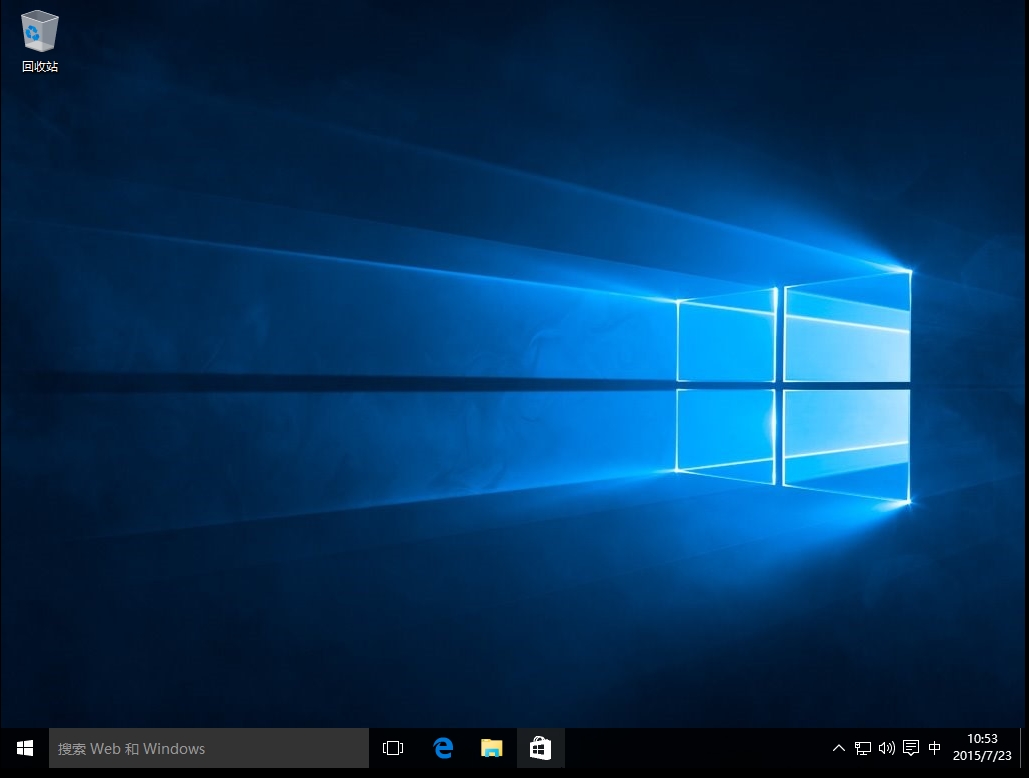This screenshot has height=778, width=1029.
Task: Open the Windows Store taskbar icon
Action: [540, 748]
